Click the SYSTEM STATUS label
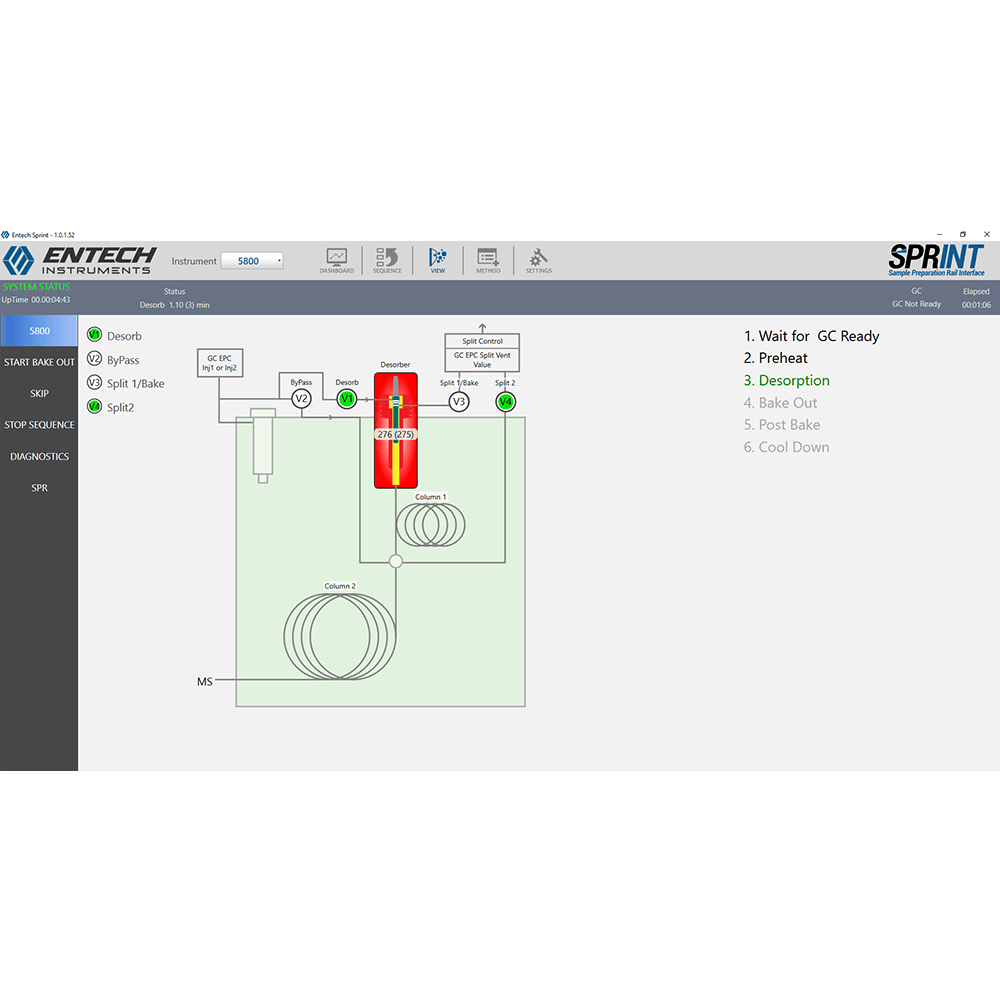Image resolution: width=1000 pixels, height=1000 pixels. coord(36,287)
